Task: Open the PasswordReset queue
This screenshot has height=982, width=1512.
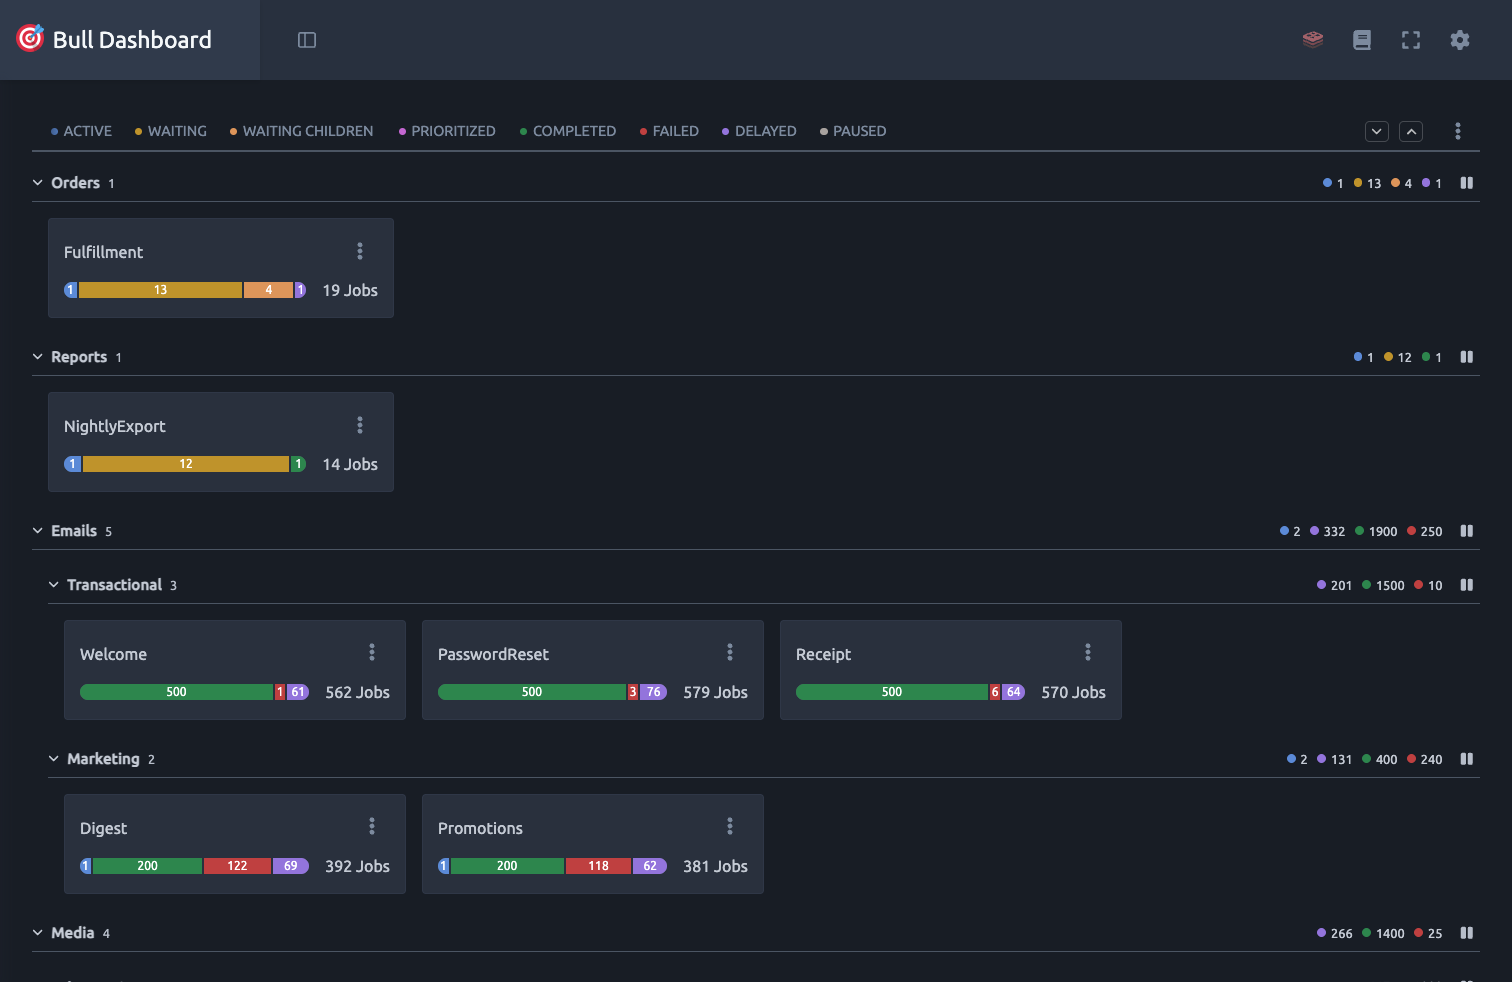Action: click(493, 654)
